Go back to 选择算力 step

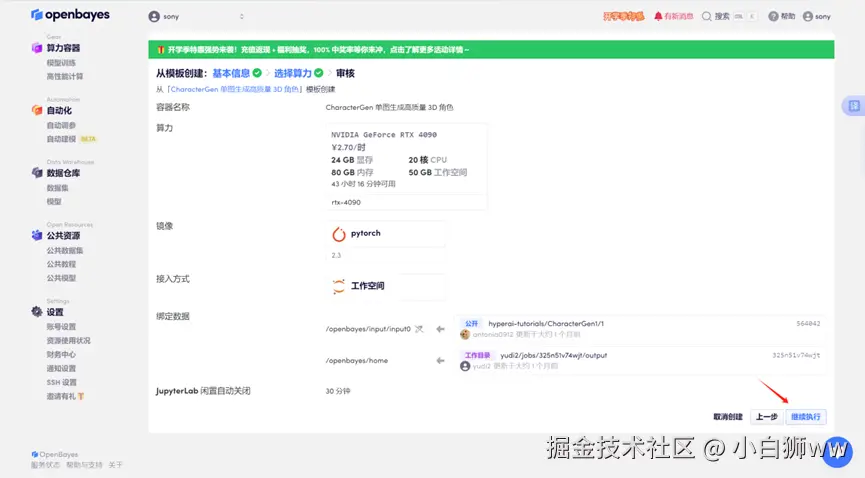click(x=293, y=73)
